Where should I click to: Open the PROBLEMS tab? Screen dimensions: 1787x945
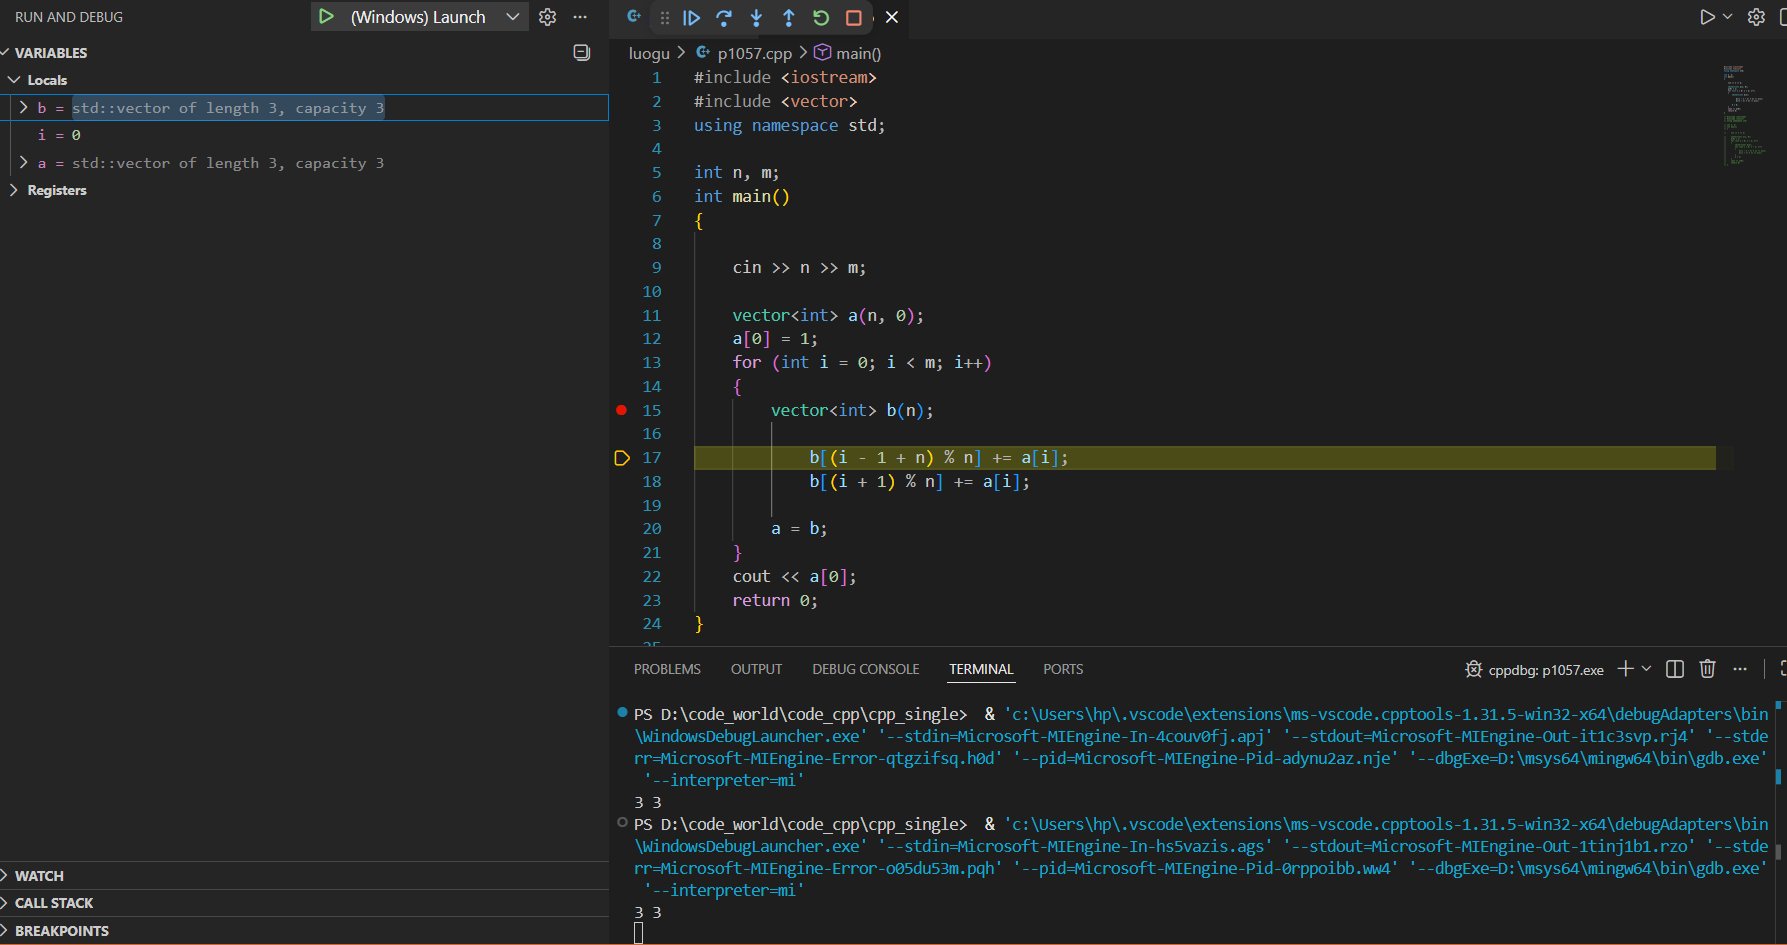[667, 669]
